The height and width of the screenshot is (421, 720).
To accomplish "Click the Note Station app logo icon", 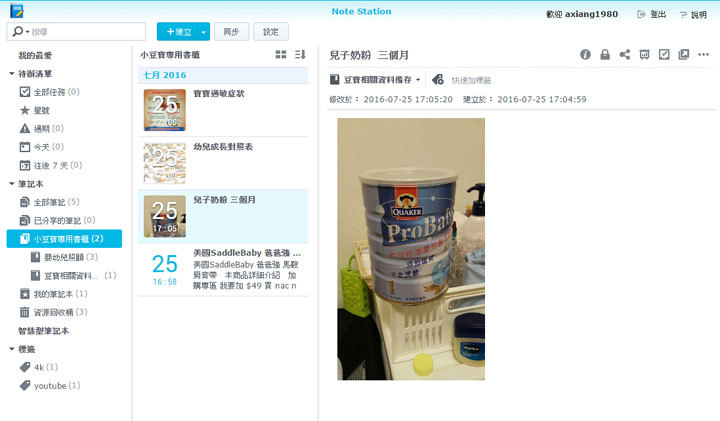I will (17, 11).
